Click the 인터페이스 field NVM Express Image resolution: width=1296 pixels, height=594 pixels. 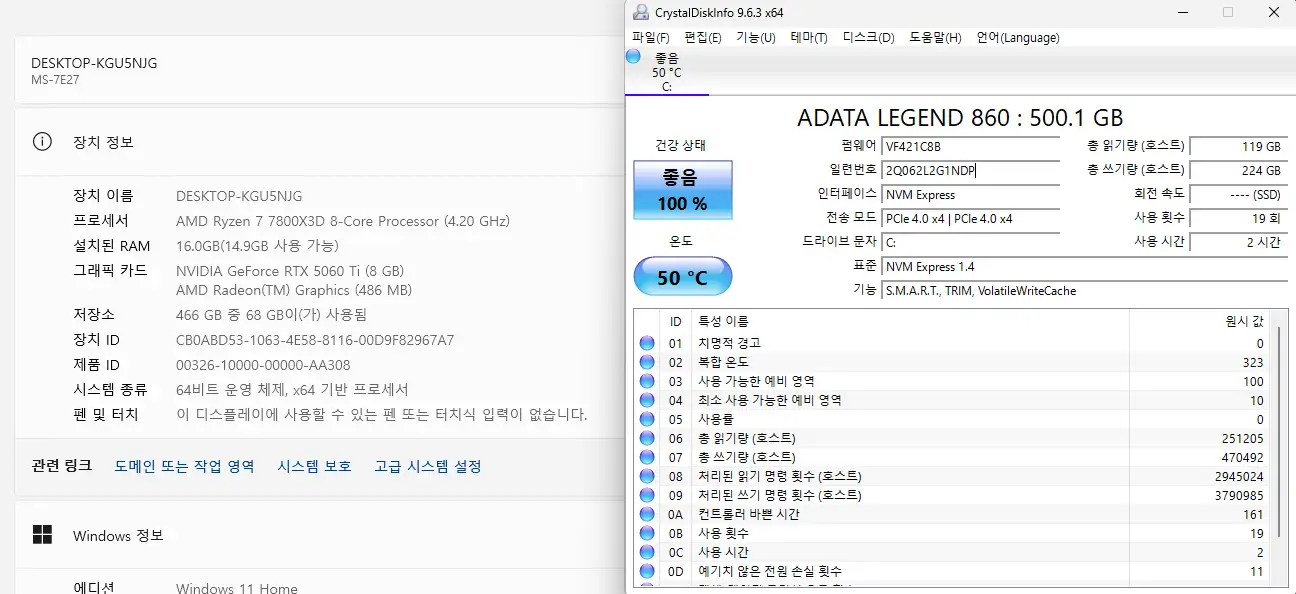click(x=970, y=195)
